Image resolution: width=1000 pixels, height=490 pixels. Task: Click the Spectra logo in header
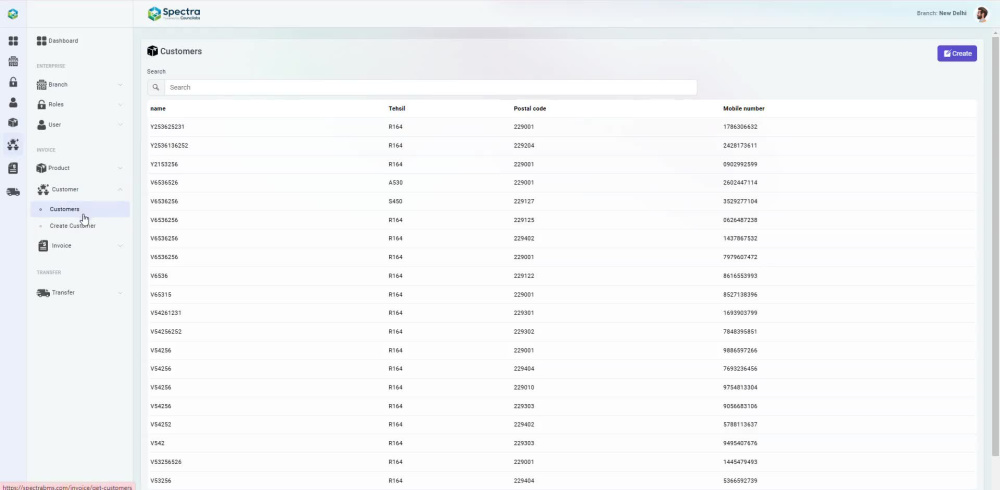coord(173,13)
